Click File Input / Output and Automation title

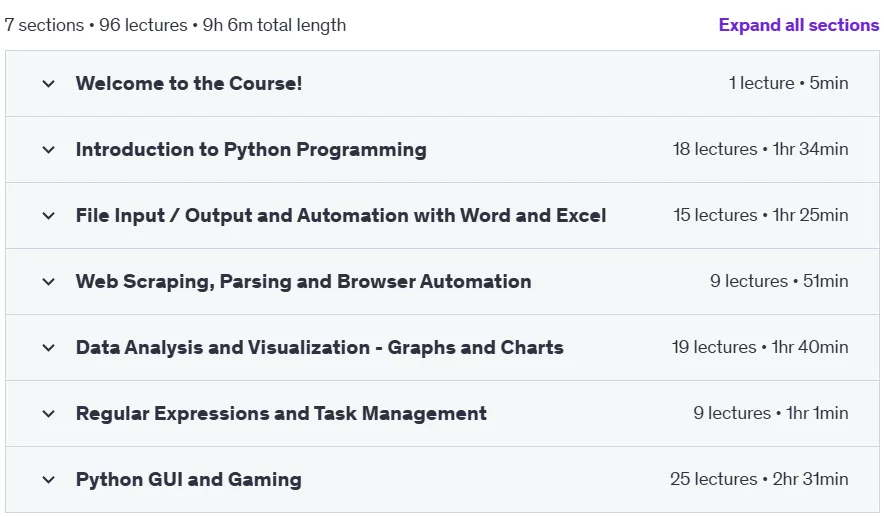341,215
